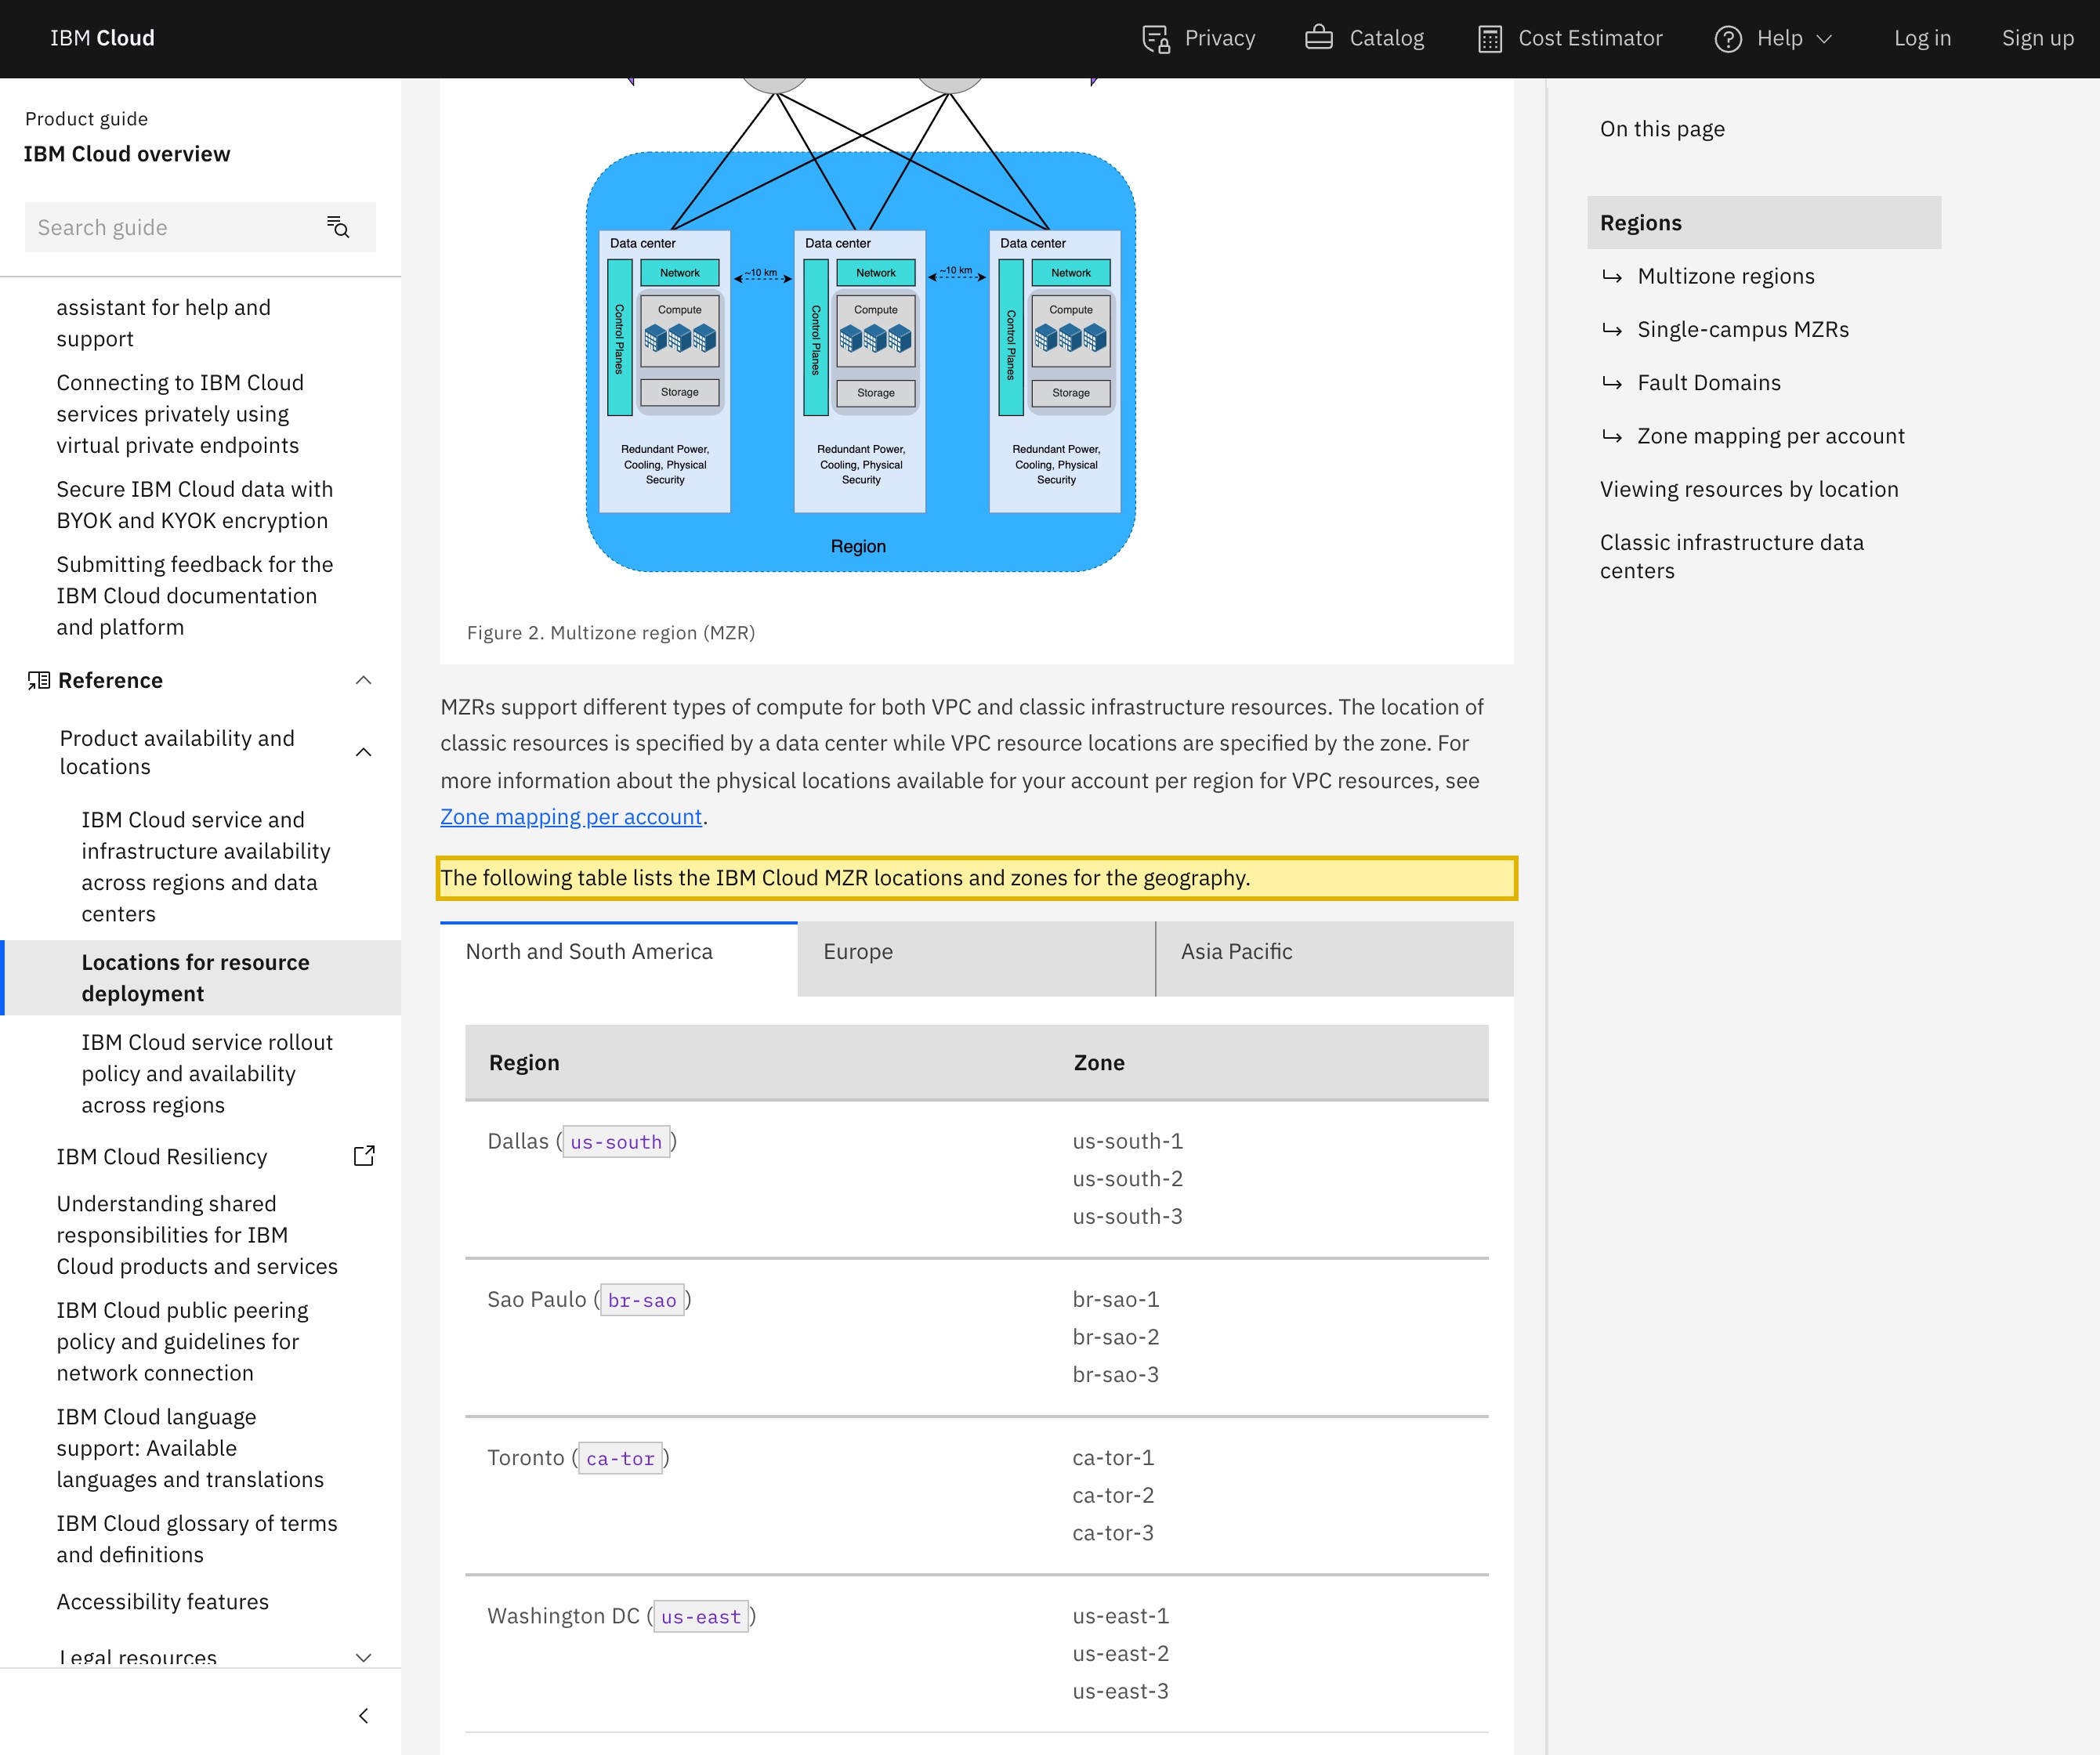Click the us-south region code
Image resolution: width=2100 pixels, height=1755 pixels.
point(616,1142)
